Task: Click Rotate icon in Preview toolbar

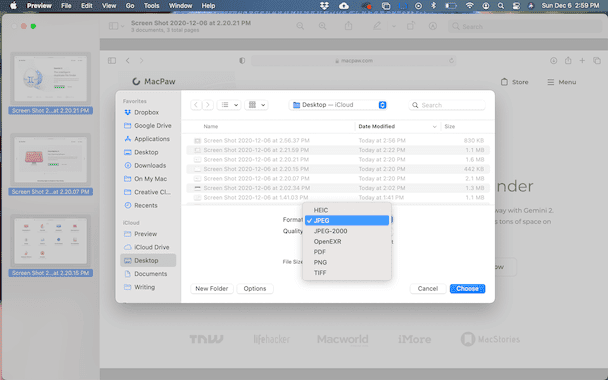Action: pyautogui.click(x=411, y=26)
